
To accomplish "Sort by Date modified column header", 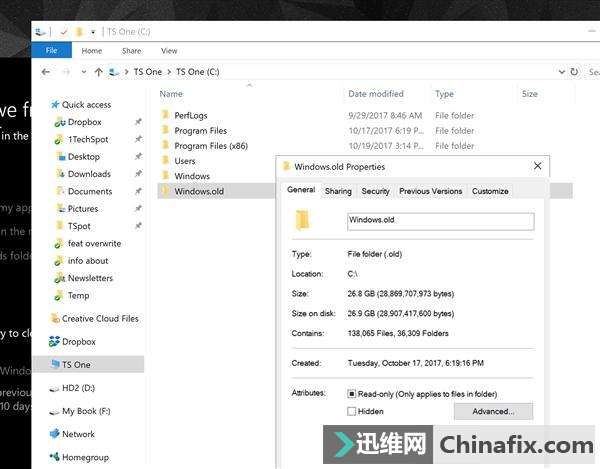I will point(376,94).
